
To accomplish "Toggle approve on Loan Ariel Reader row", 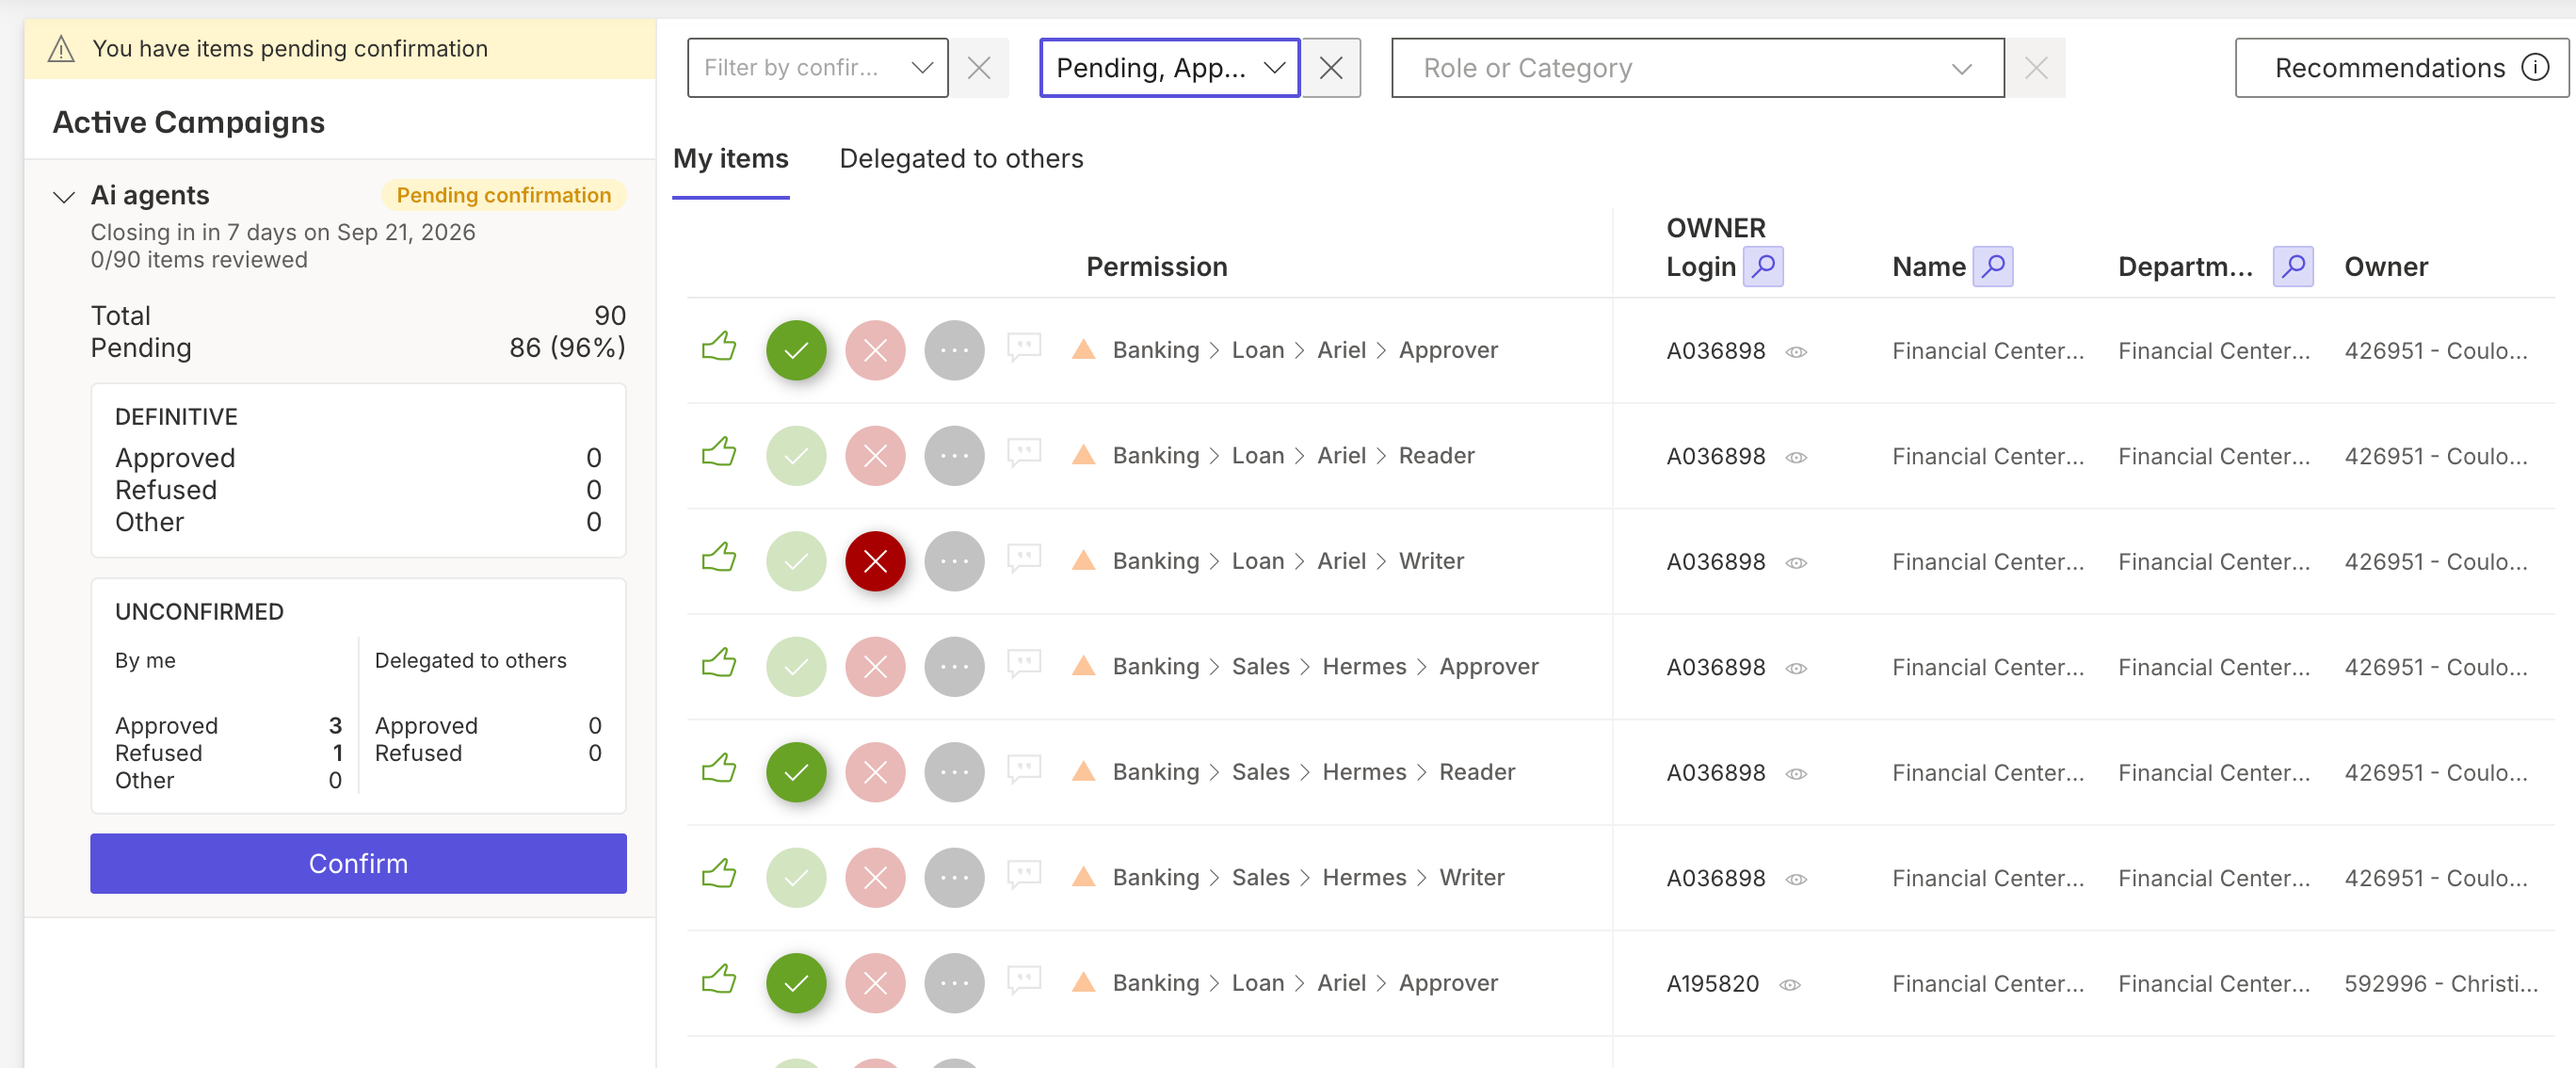I will click(x=796, y=456).
